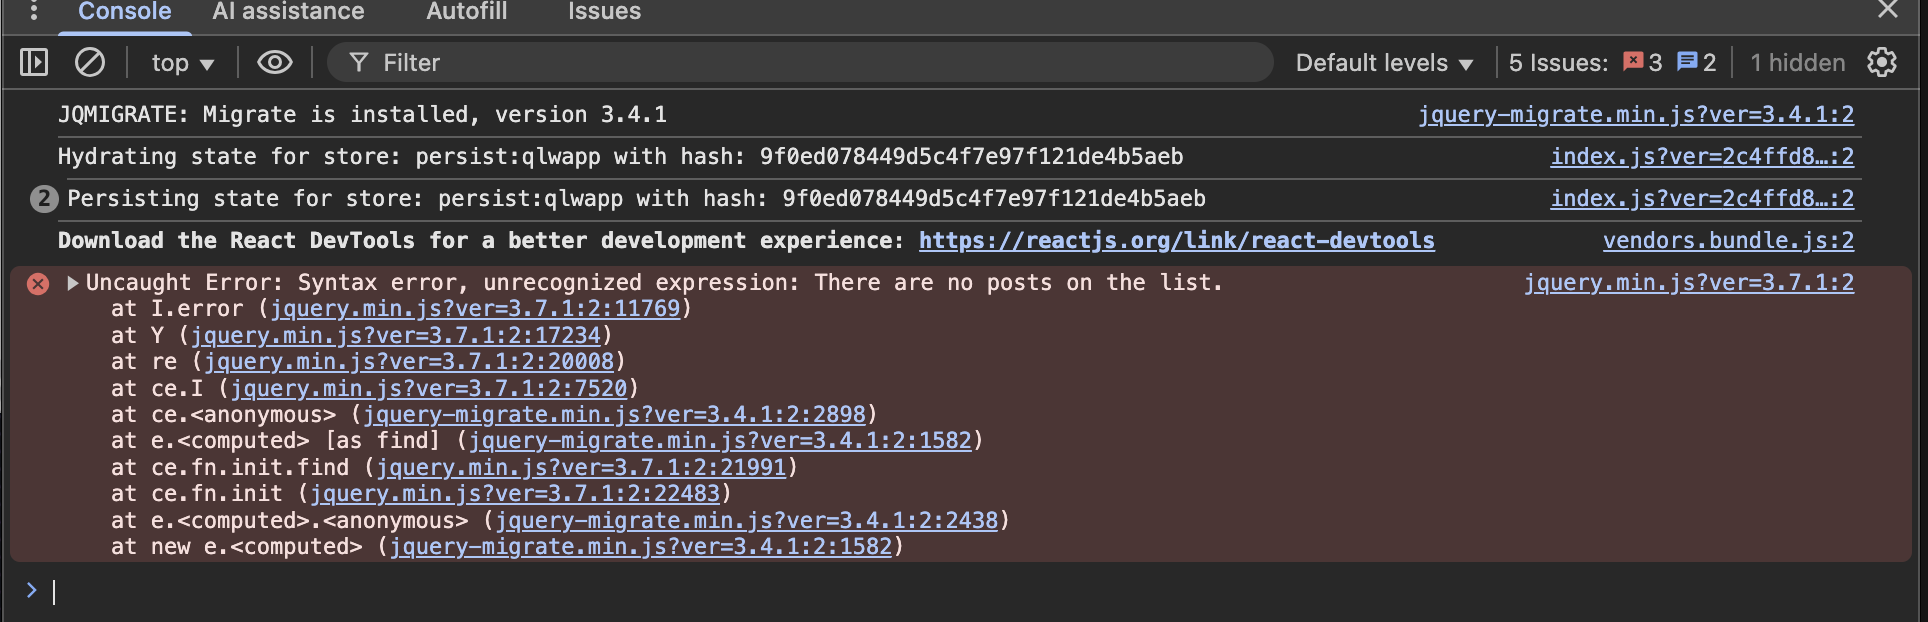Create a live expression with eye icon

[x=275, y=63]
